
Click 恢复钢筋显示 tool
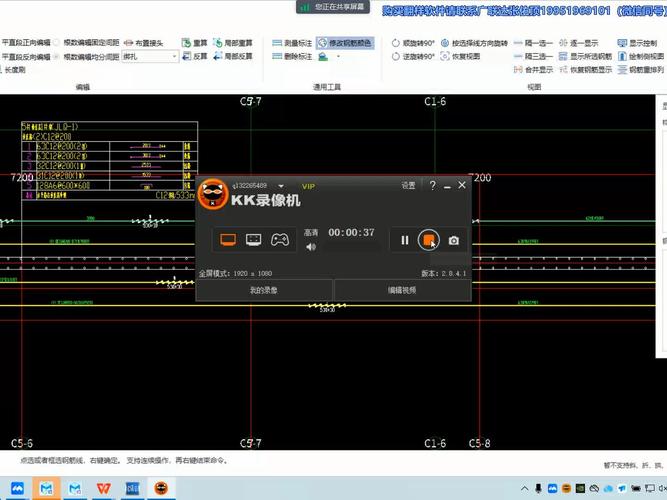pyautogui.click(x=585, y=69)
